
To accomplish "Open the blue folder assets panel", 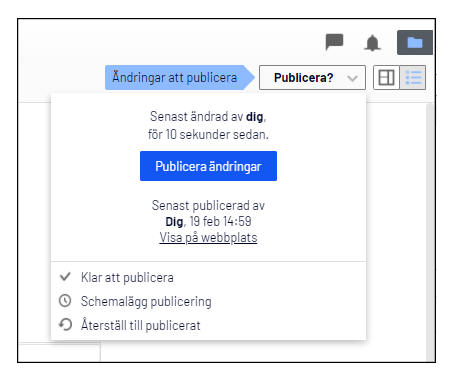I will [415, 42].
